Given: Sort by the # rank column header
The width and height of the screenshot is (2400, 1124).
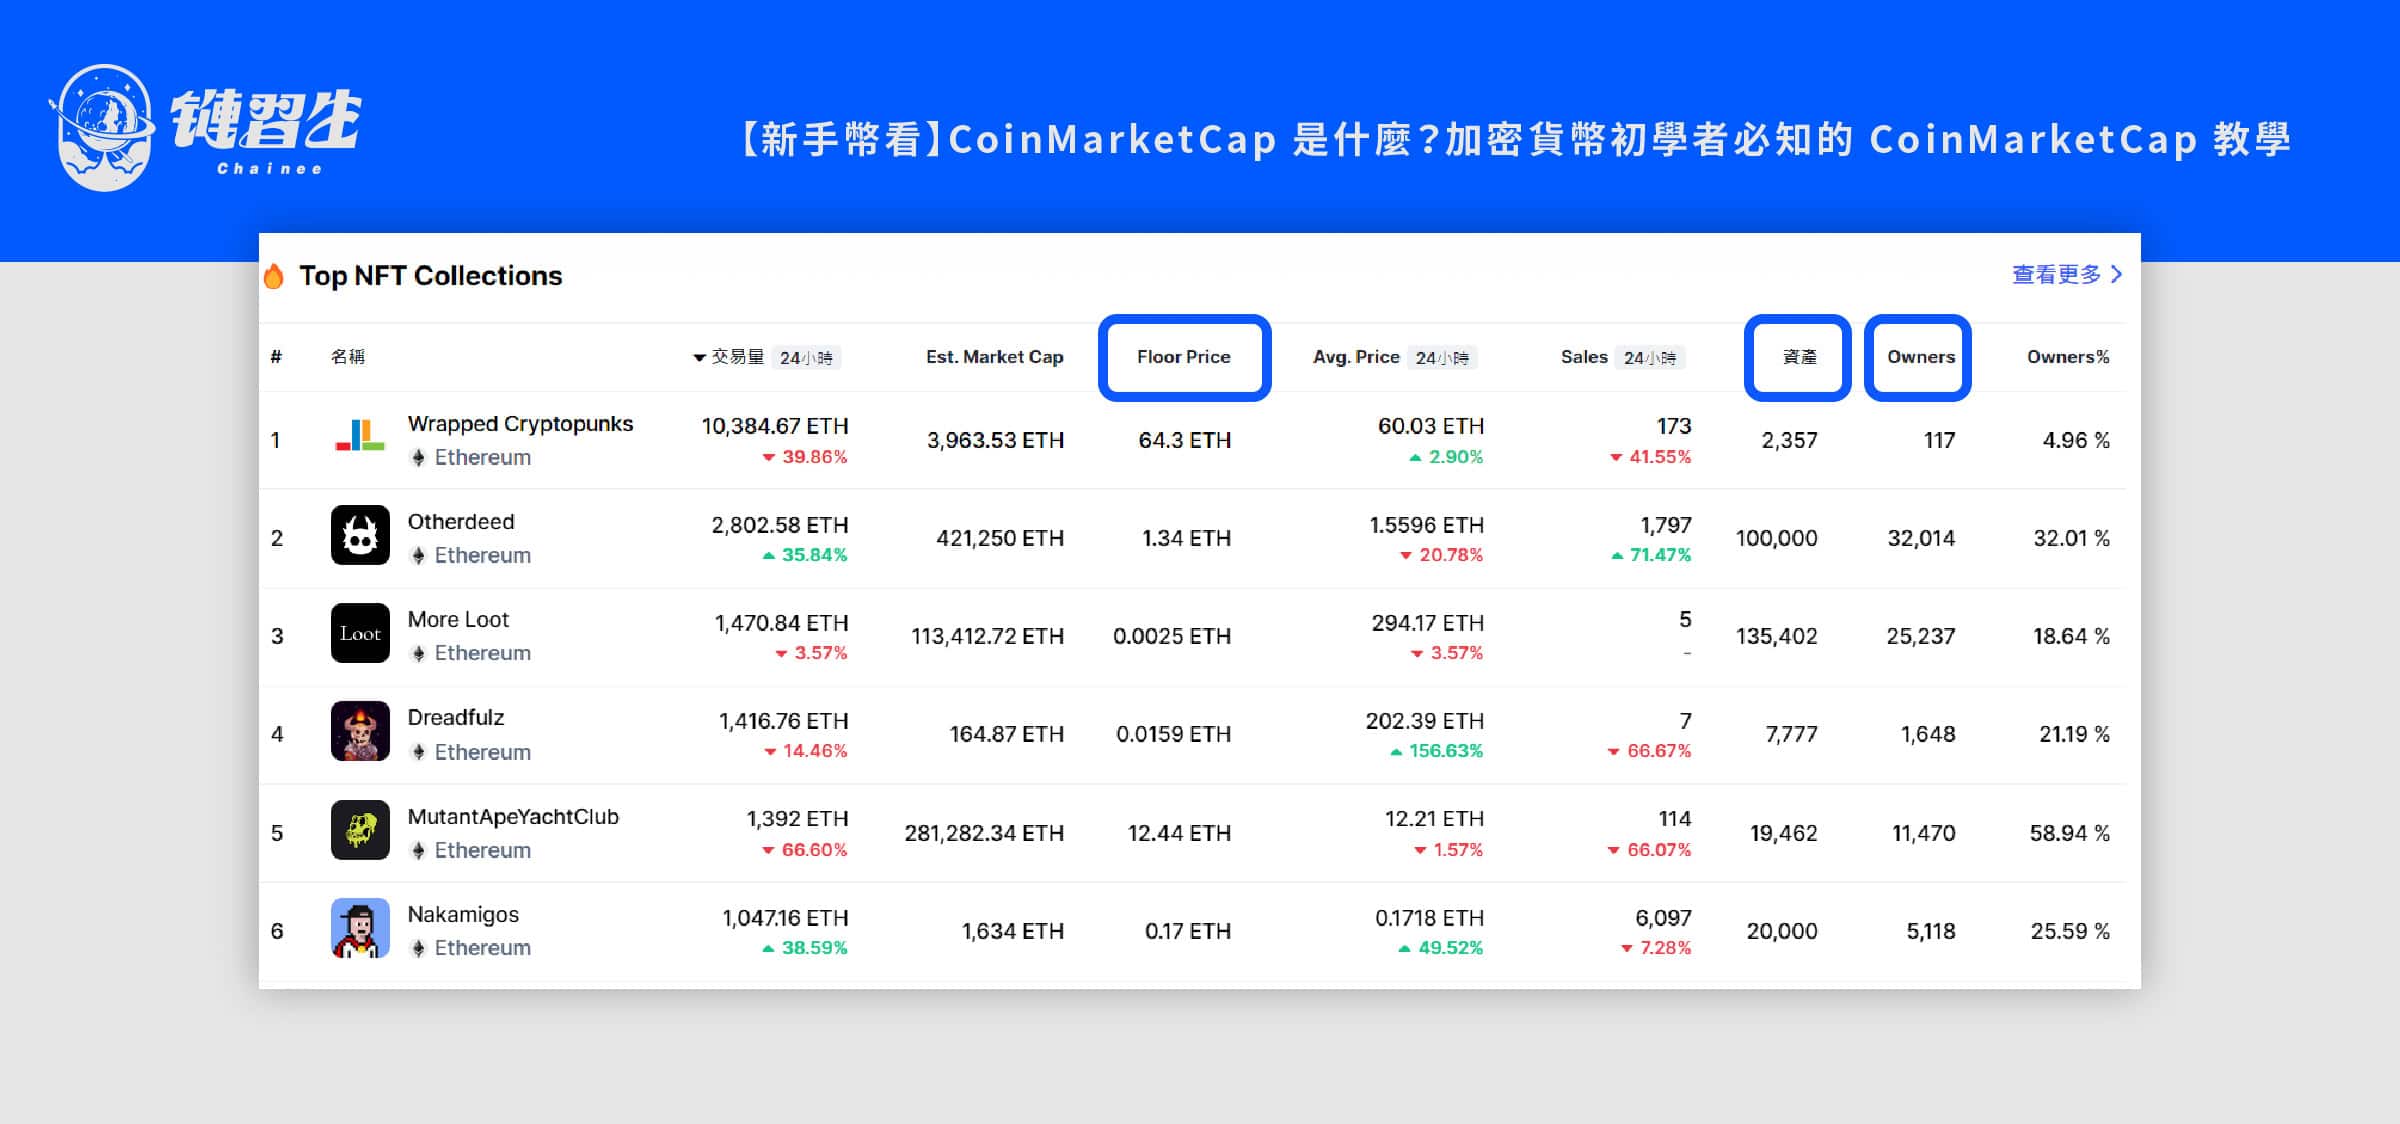Looking at the screenshot, I should pos(276,357).
